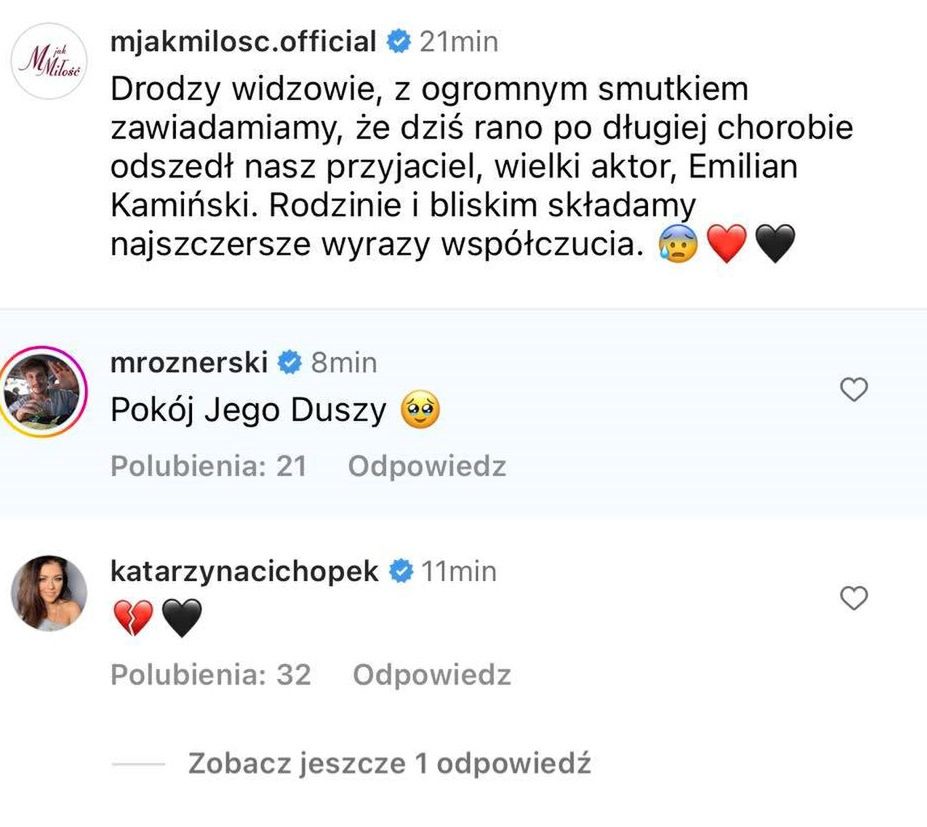View the likes list "Polubienia: 32"
927x827 pixels.
(x=210, y=675)
